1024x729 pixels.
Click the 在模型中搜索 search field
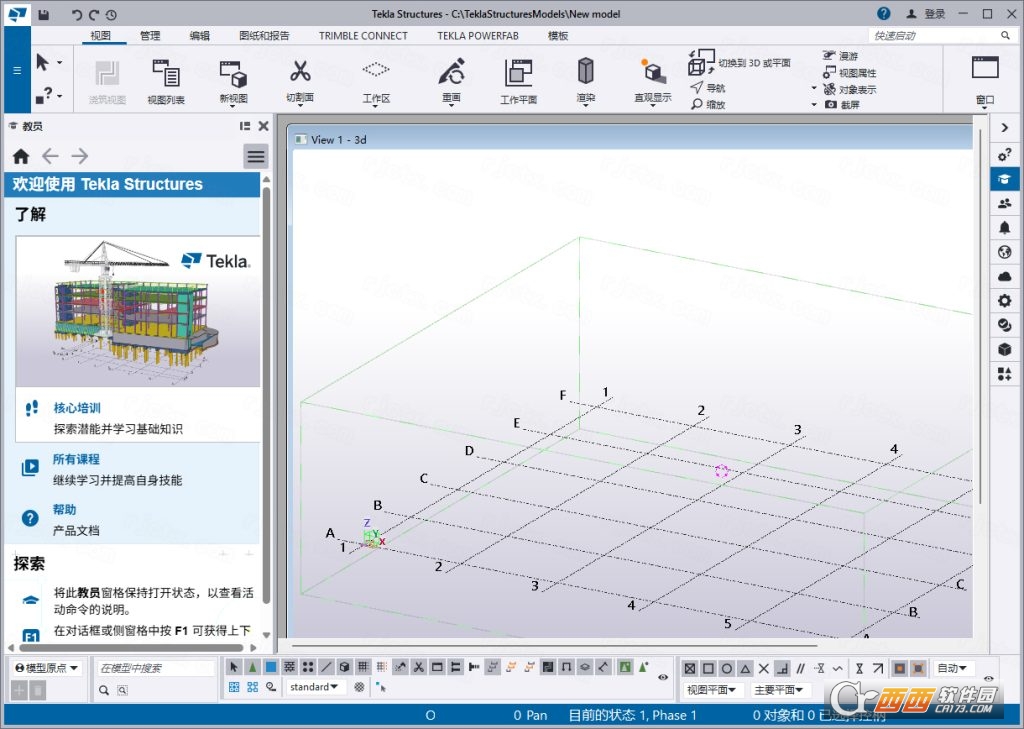point(155,668)
